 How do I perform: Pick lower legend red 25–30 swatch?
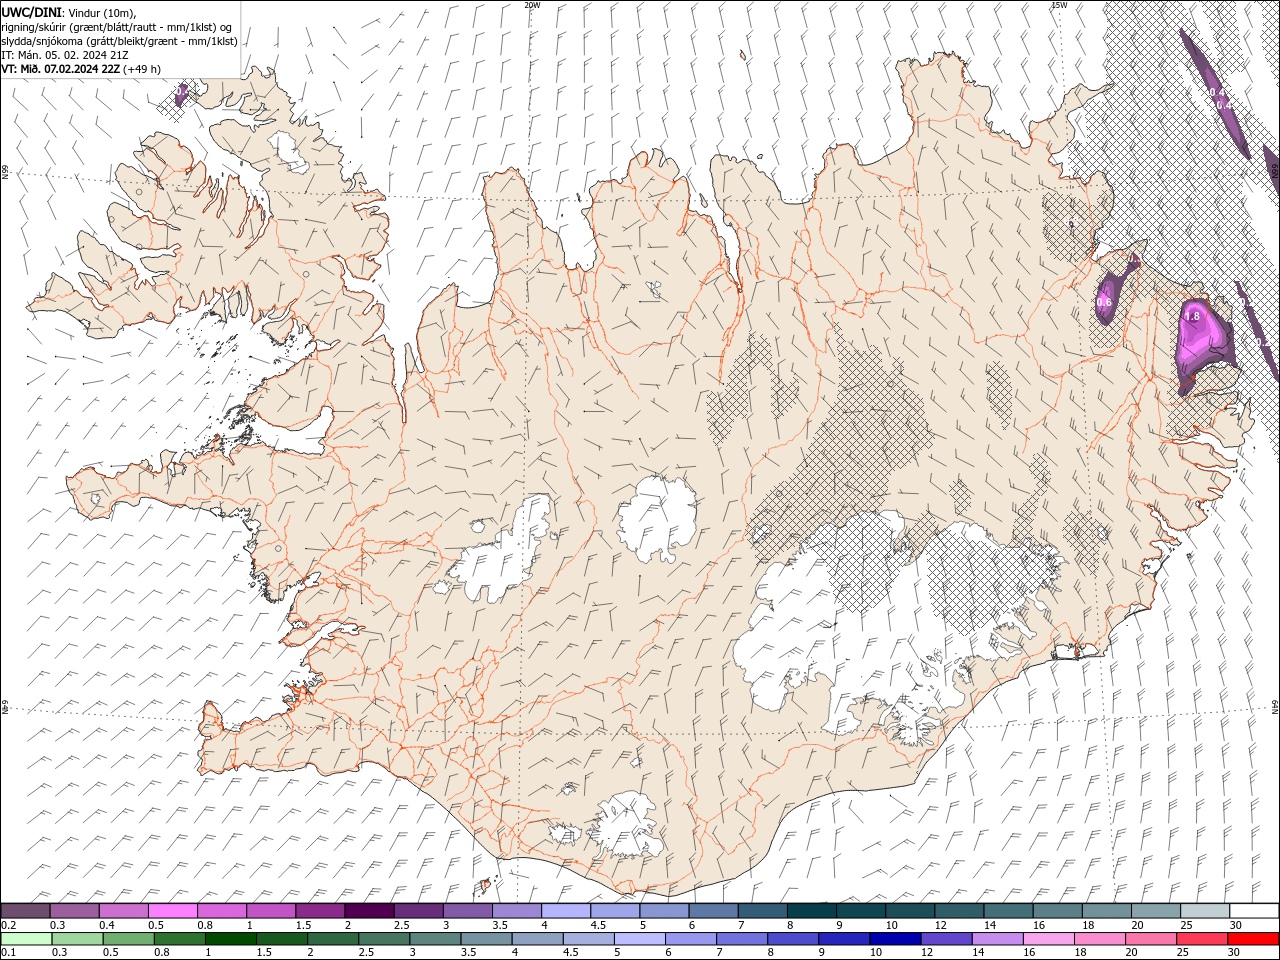click(x=1201, y=939)
